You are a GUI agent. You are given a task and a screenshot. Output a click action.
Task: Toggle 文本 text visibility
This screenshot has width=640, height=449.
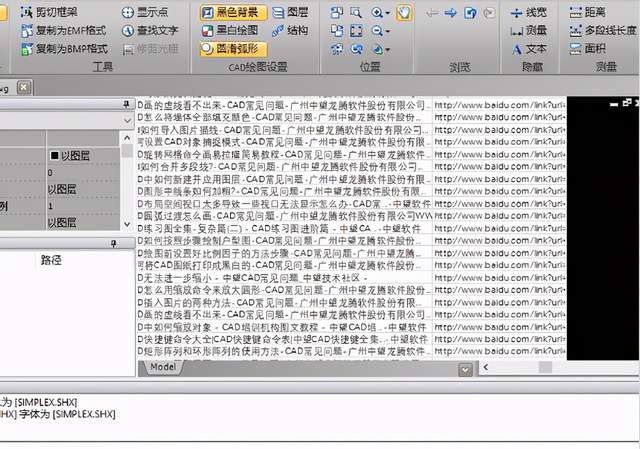[529, 49]
